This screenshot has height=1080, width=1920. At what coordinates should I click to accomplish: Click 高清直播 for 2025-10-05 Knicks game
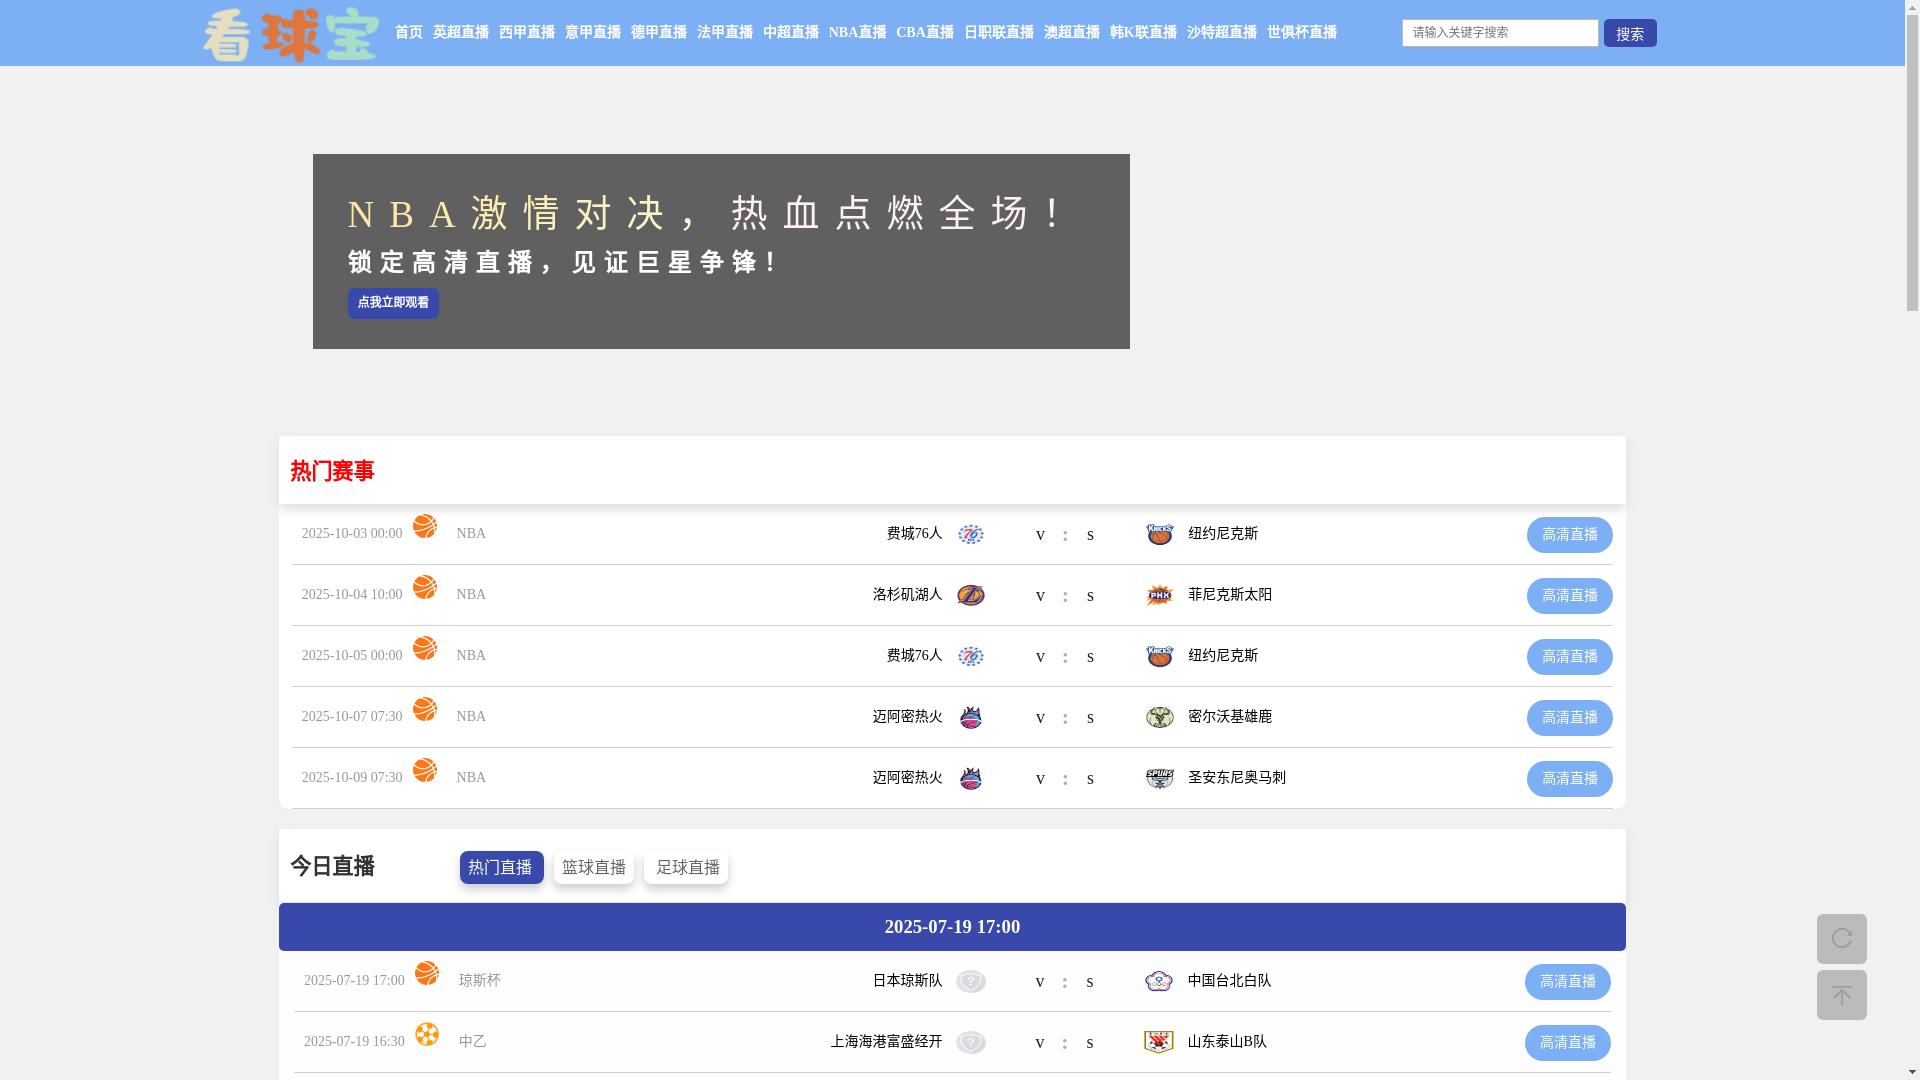coord(1570,657)
